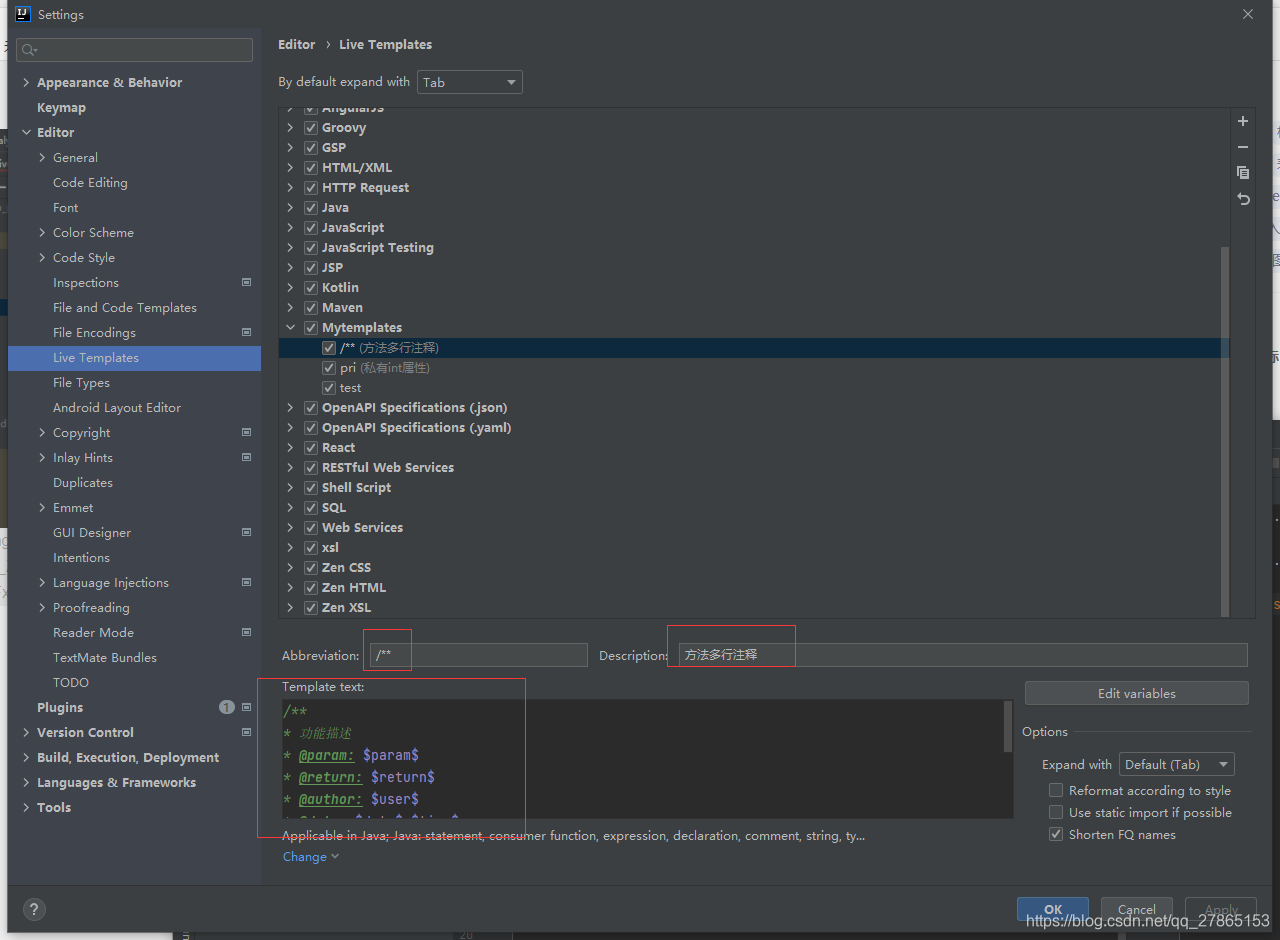Click the Apply button
The image size is (1280, 940).
(x=1221, y=909)
